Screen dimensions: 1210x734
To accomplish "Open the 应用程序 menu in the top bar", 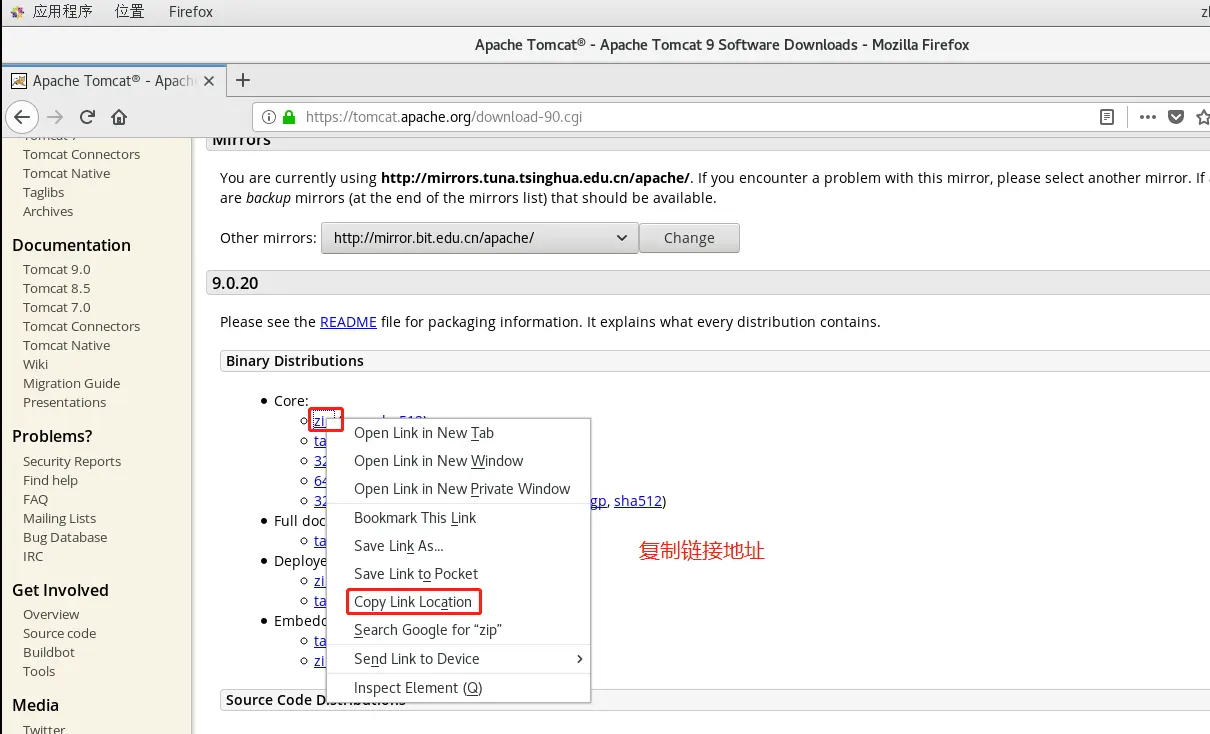I will (x=62, y=12).
